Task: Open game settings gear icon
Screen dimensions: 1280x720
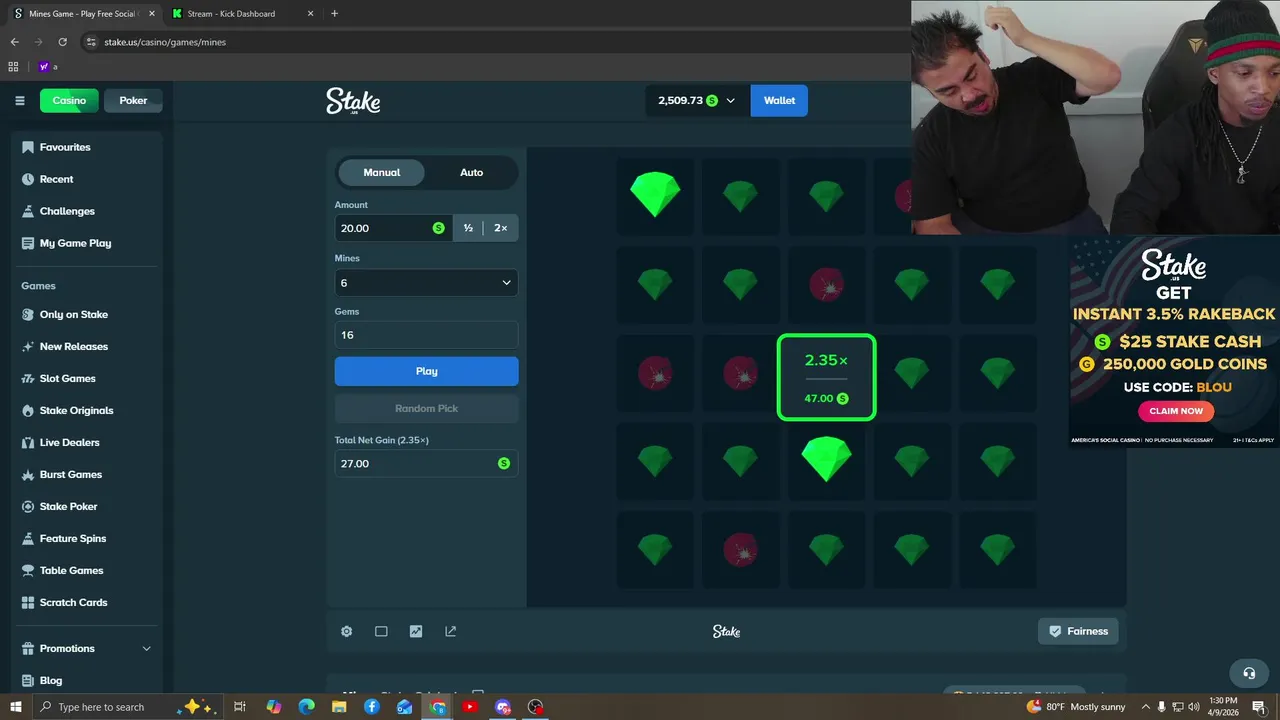Action: (346, 631)
